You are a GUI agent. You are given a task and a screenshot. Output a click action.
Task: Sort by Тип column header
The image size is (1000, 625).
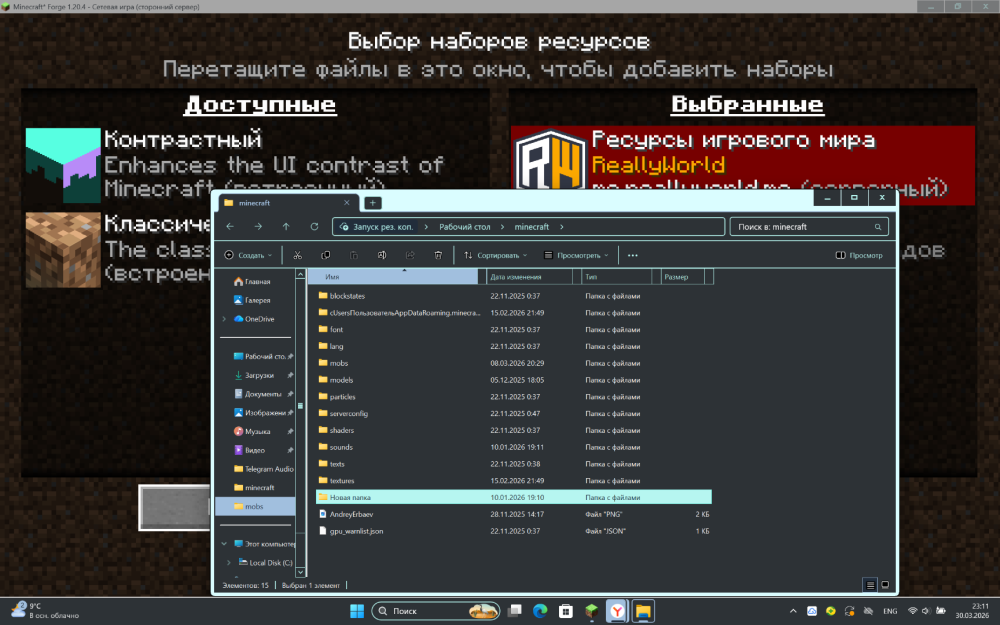point(617,277)
